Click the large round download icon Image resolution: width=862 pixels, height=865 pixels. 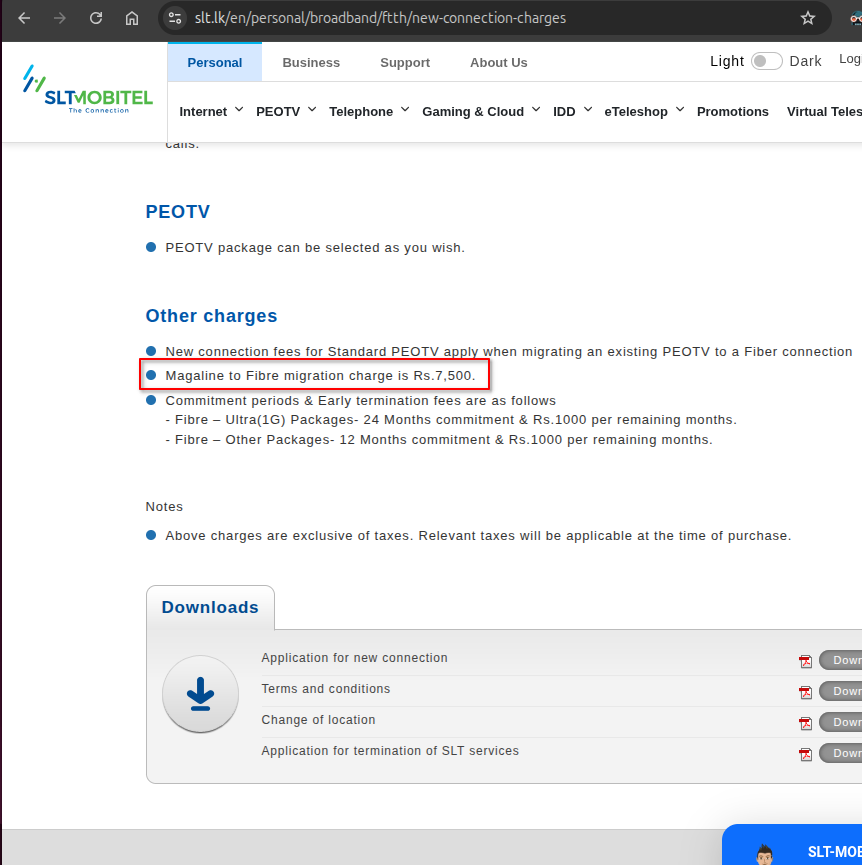200,694
